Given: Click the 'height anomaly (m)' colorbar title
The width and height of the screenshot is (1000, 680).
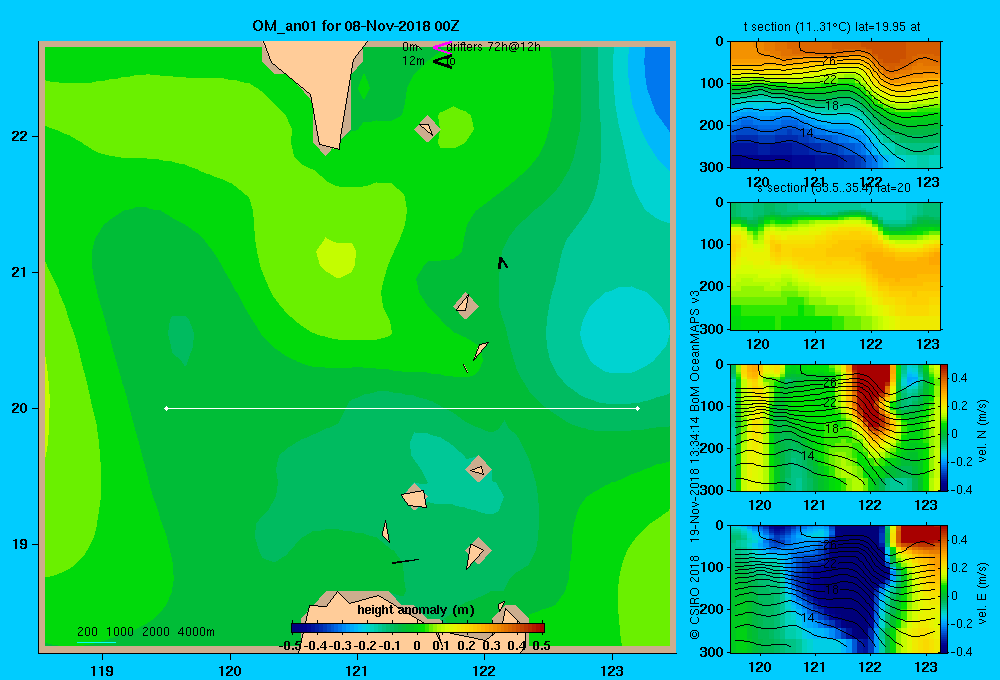Looking at the screenshot, I should (x=416, y=610).
